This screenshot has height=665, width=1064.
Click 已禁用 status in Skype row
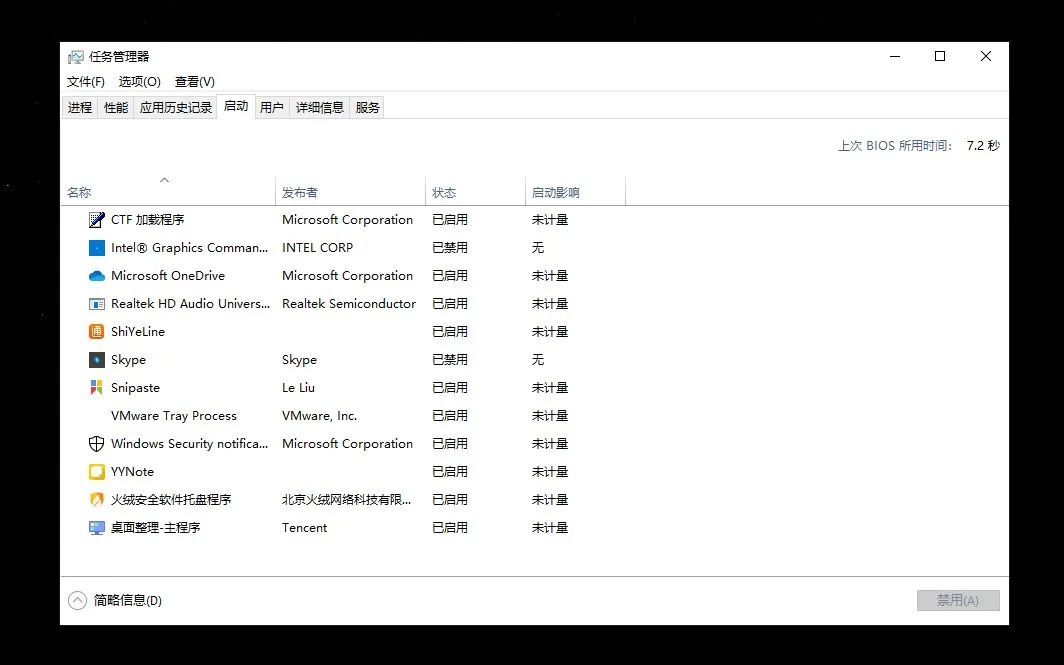(450, 360)
